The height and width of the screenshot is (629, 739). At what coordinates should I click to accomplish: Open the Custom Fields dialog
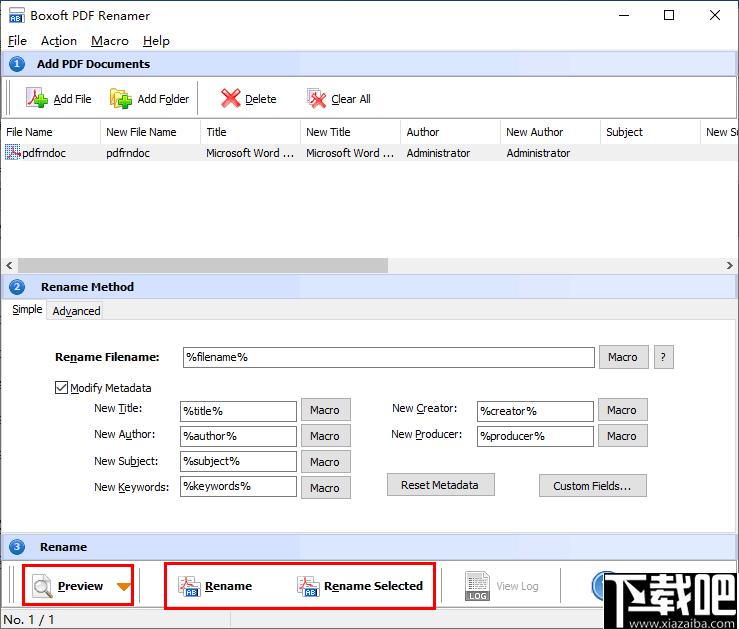click(592, 486)
